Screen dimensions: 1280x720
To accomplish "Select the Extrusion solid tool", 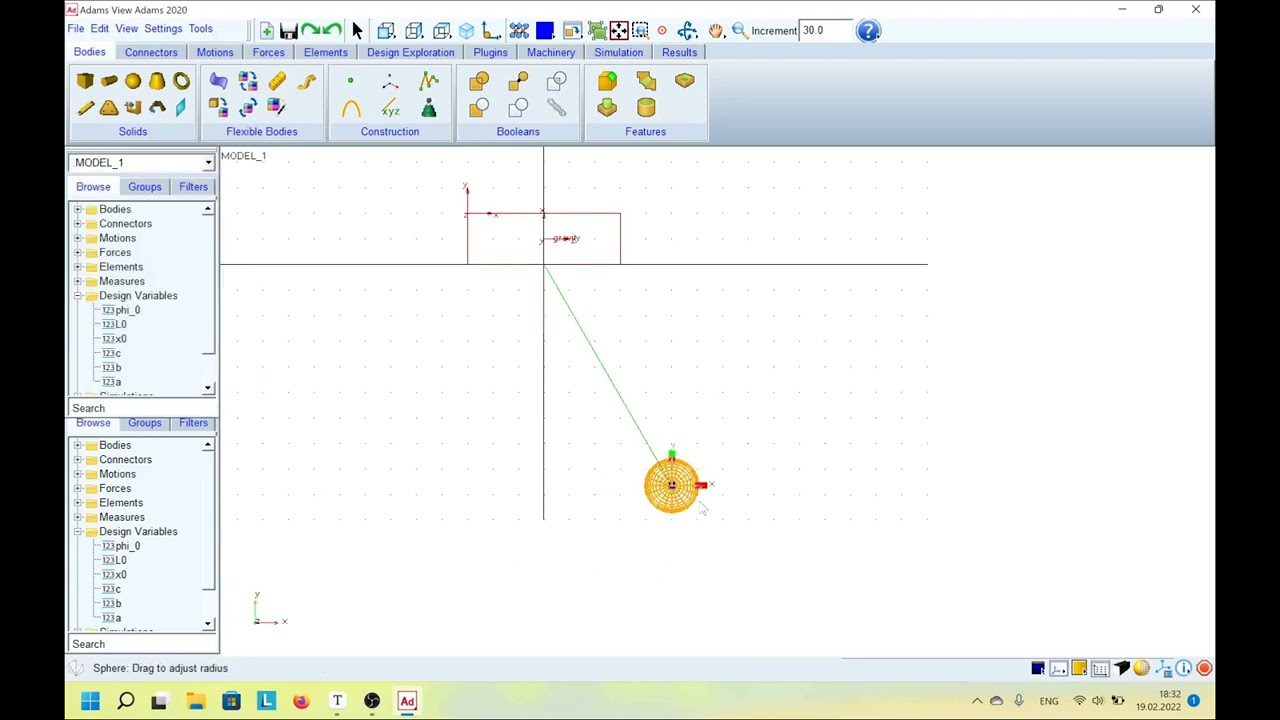I will (133, 108).
